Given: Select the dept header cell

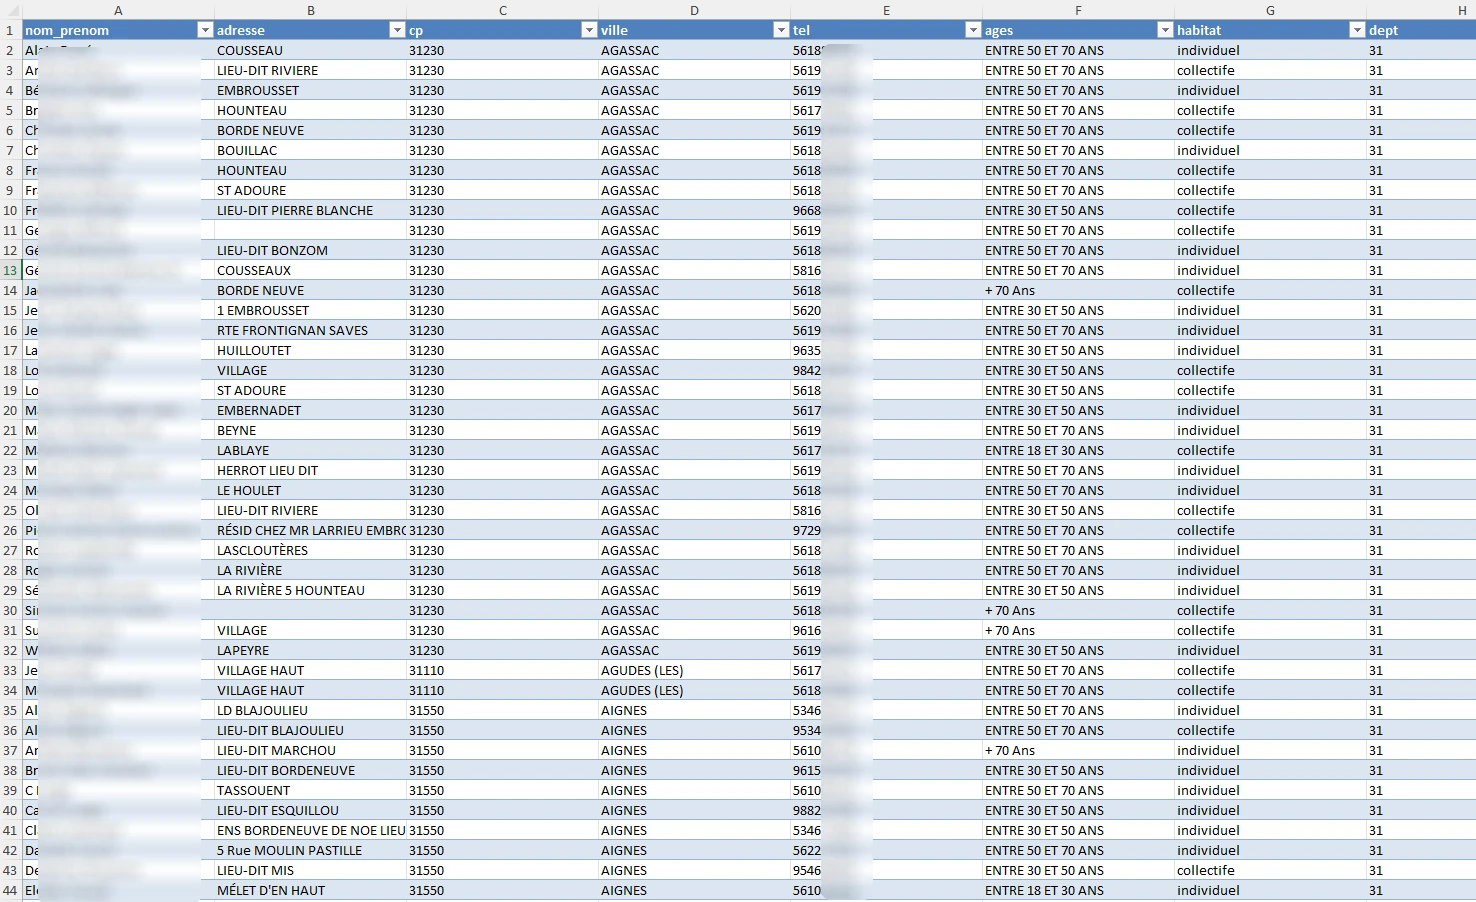Looking at the screenshot, I should pyautogui.click(x=1420, y=30).
